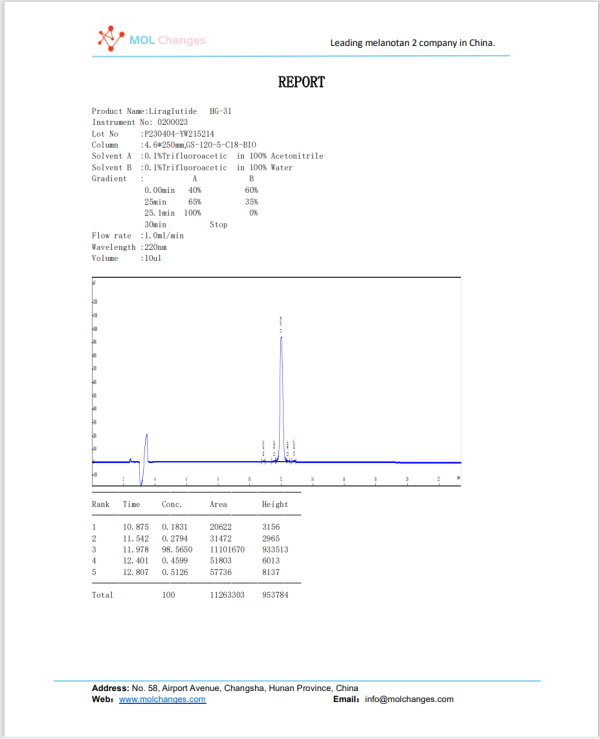Click the Product Name:Liraglutide line
Screen dimensions: 600x739
click(162, 111)
